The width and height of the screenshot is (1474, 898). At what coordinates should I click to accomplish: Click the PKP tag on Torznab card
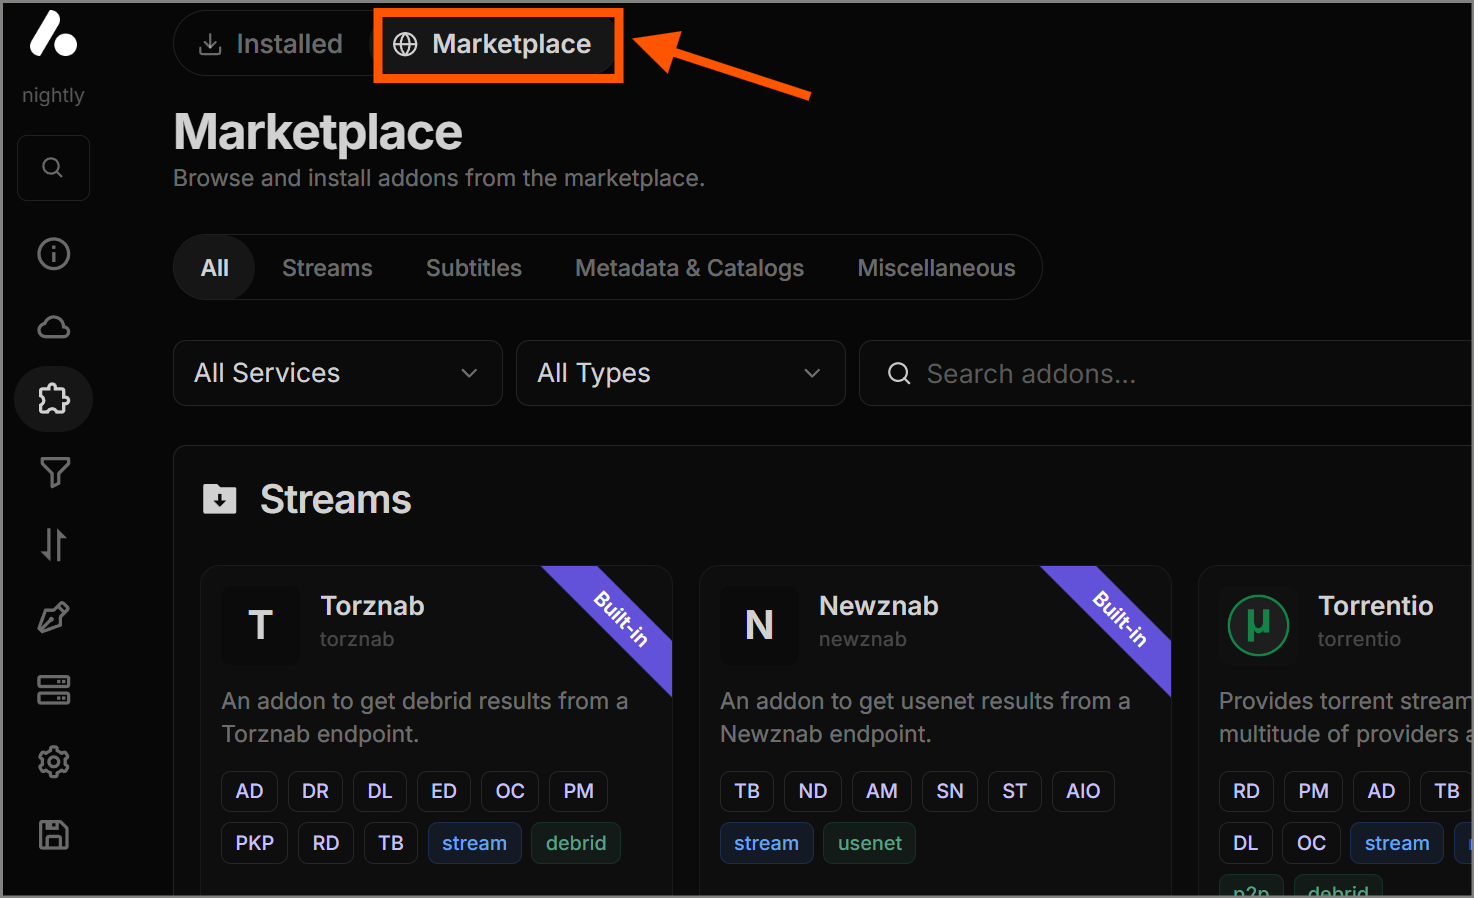(x=255, y=843)
